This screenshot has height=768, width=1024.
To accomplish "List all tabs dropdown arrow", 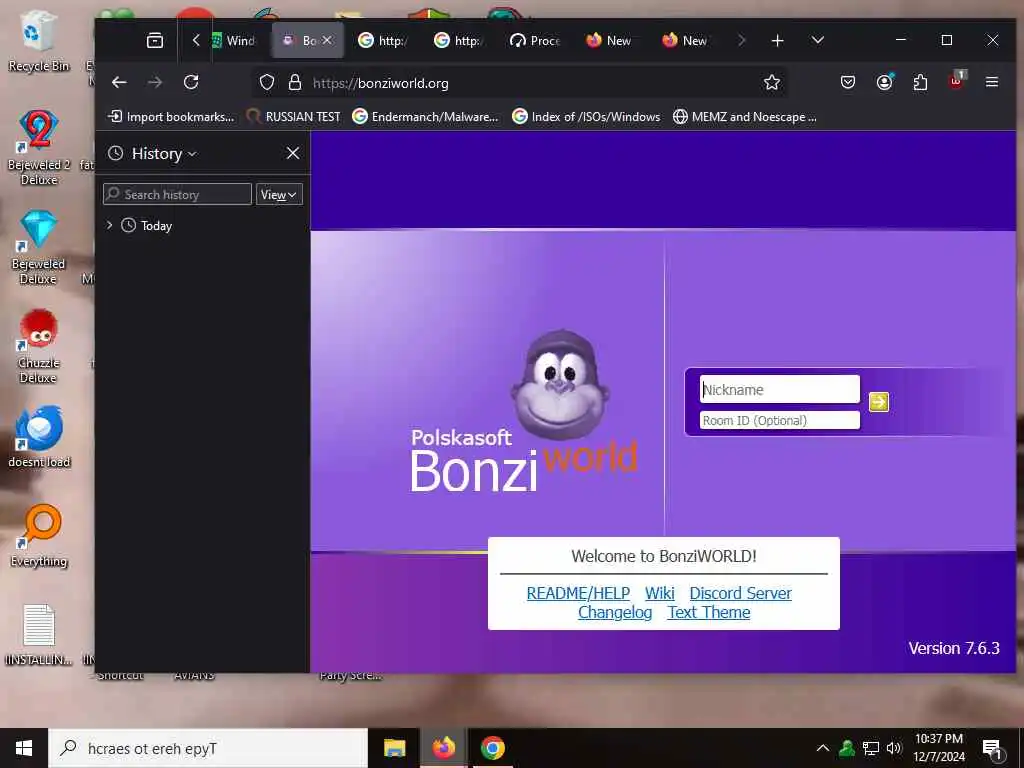I will click(x=817, y=40).
